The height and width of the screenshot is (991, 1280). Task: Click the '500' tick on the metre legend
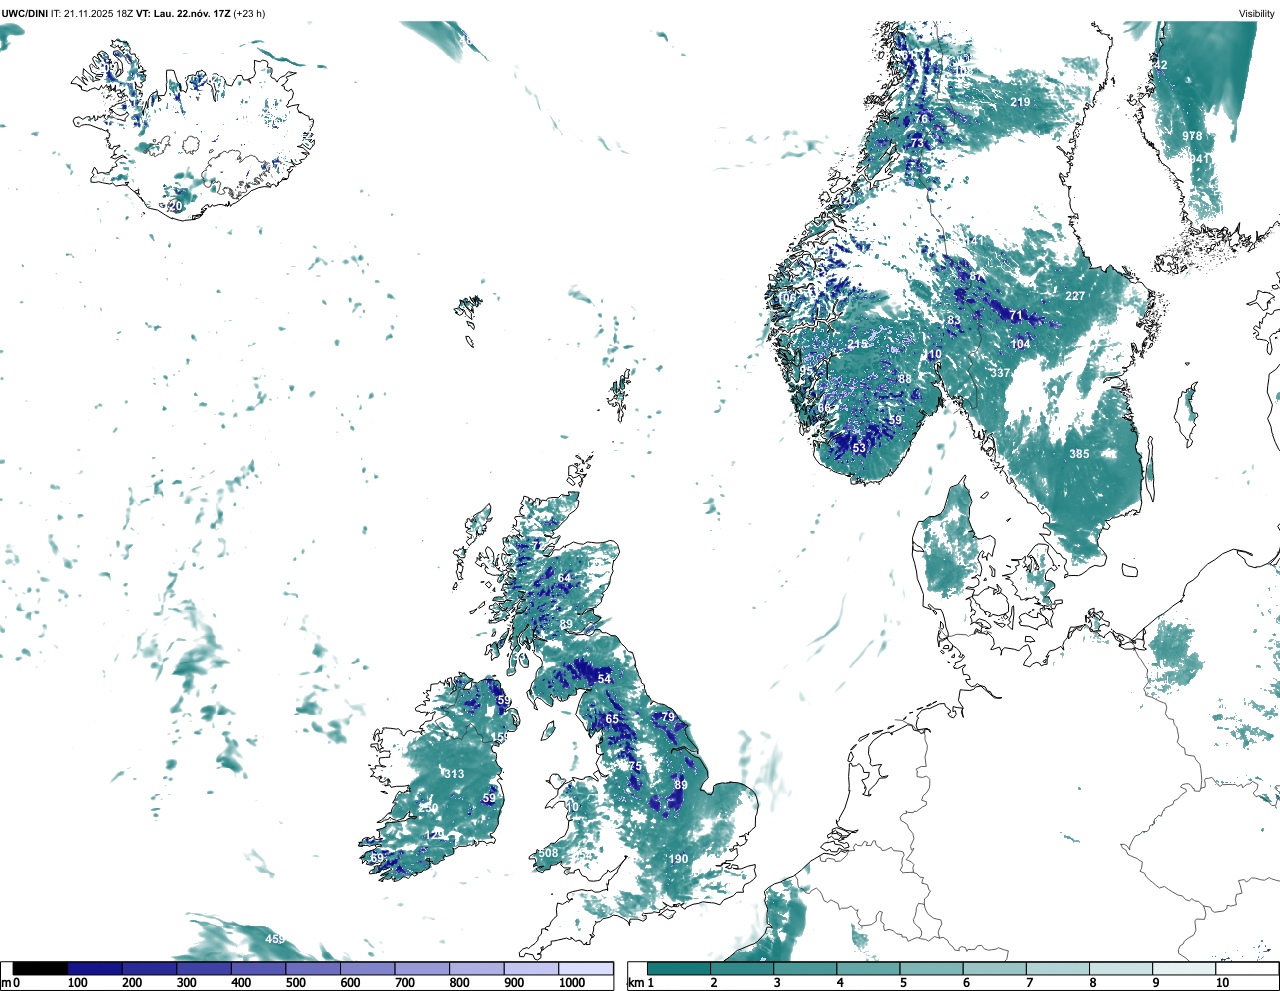tap(295, 983)
